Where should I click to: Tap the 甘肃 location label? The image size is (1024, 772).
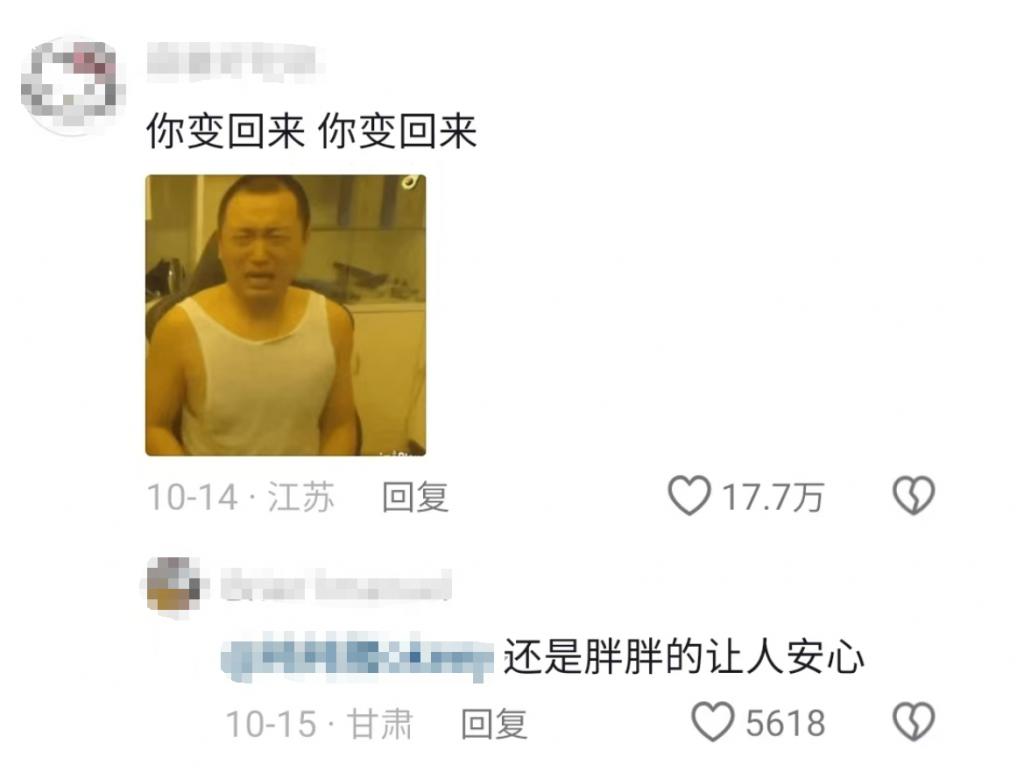coord(380,724)
